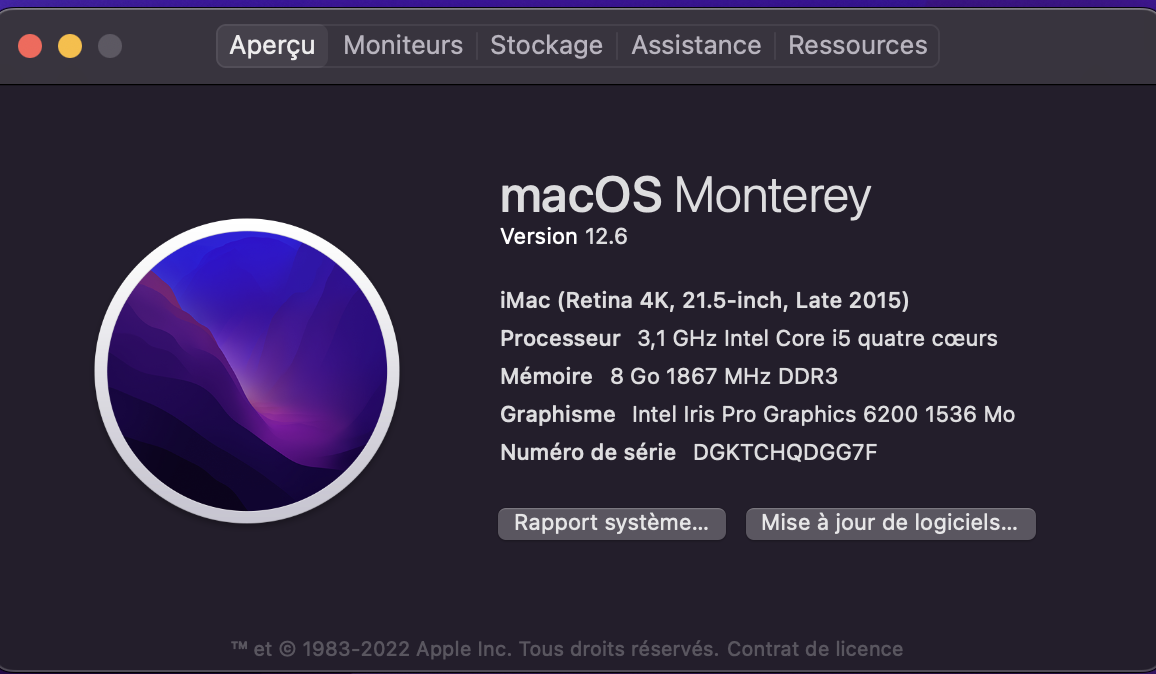Select the serial number DGKTCHQDGG7F
The width and height of the screenshot is (1156, 674).
783,452
